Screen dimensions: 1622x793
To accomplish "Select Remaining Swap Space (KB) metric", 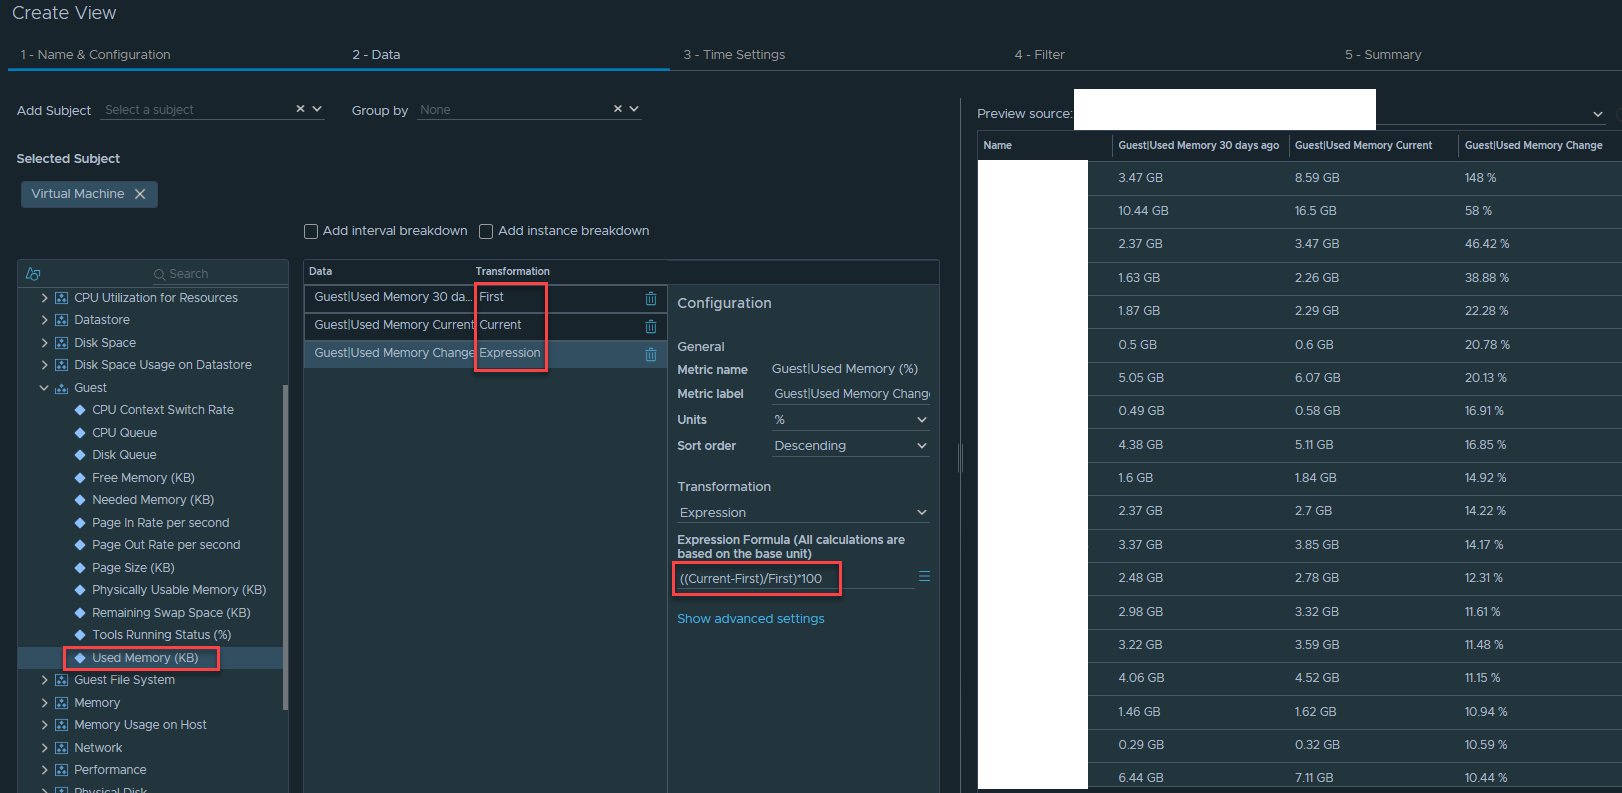I will (x=171, y=613).
